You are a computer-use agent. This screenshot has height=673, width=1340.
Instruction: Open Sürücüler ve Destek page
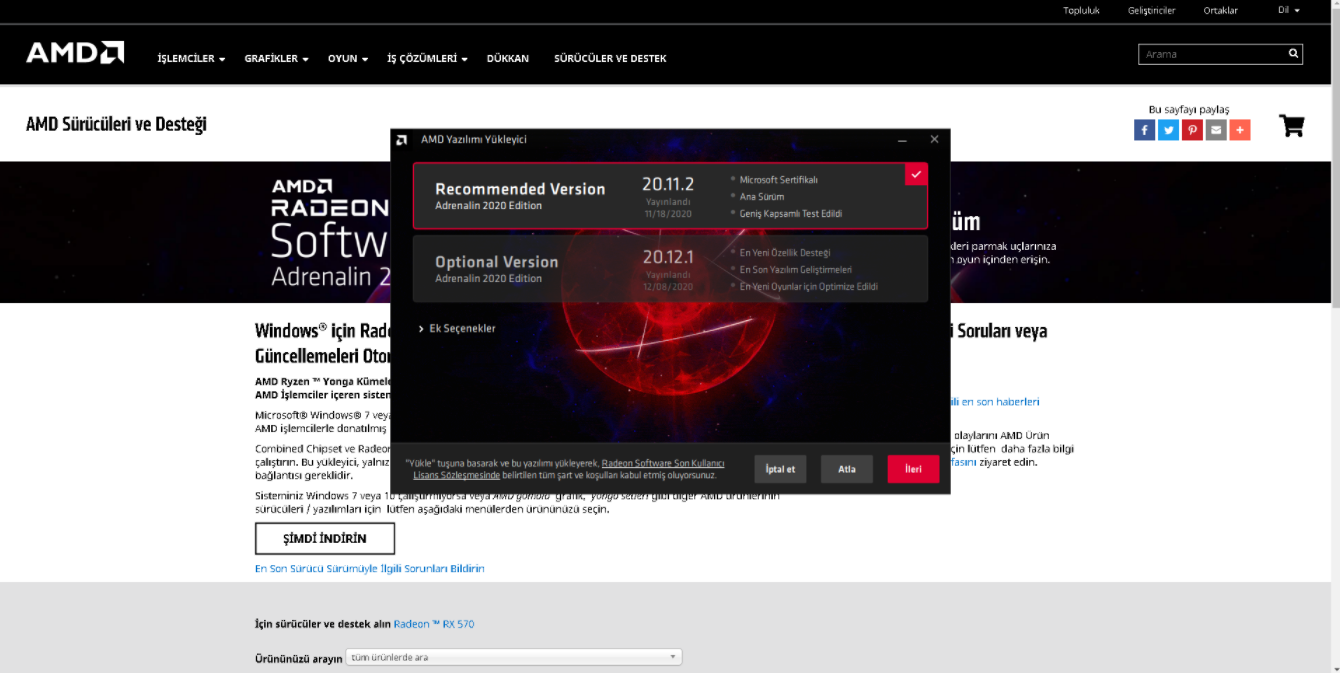(610, 59)
